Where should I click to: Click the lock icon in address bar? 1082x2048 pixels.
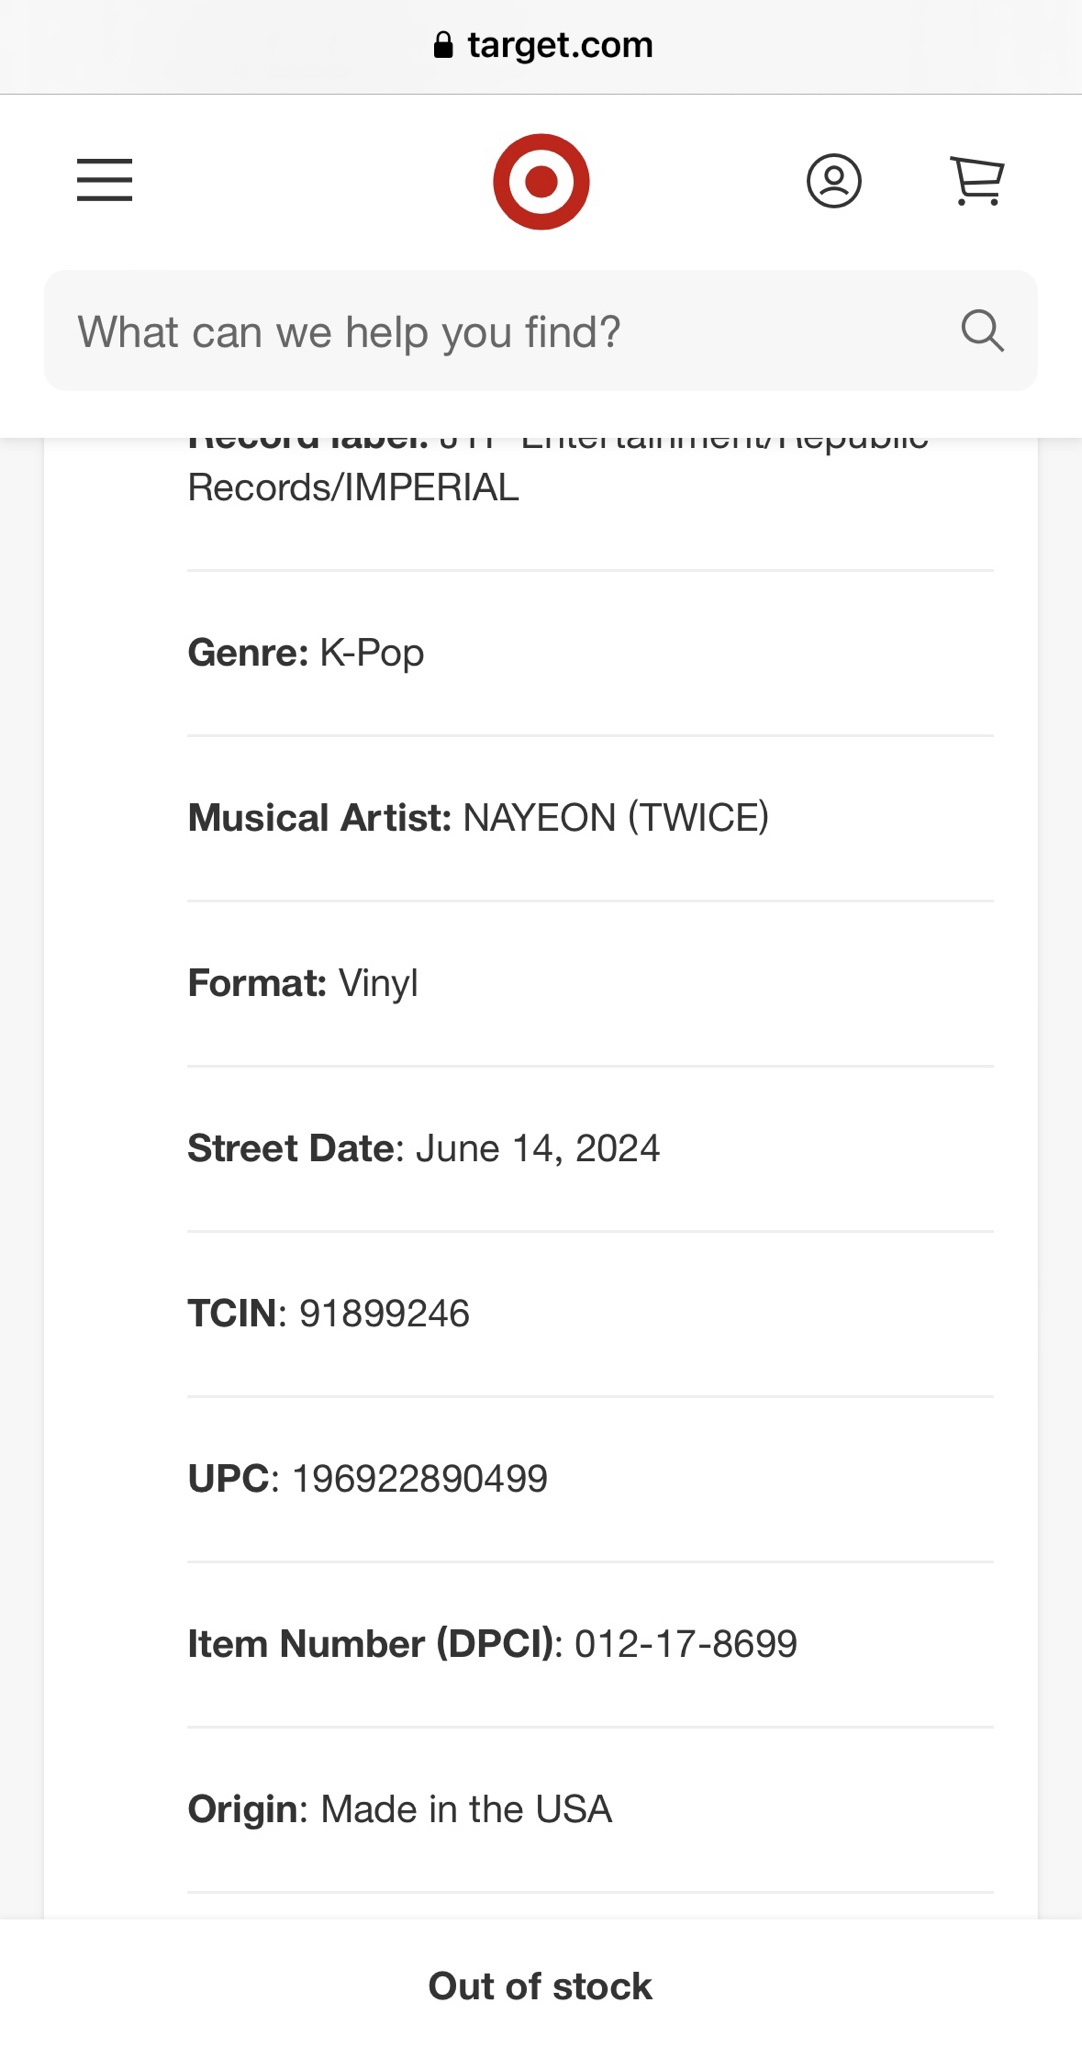tap(443, 45)
